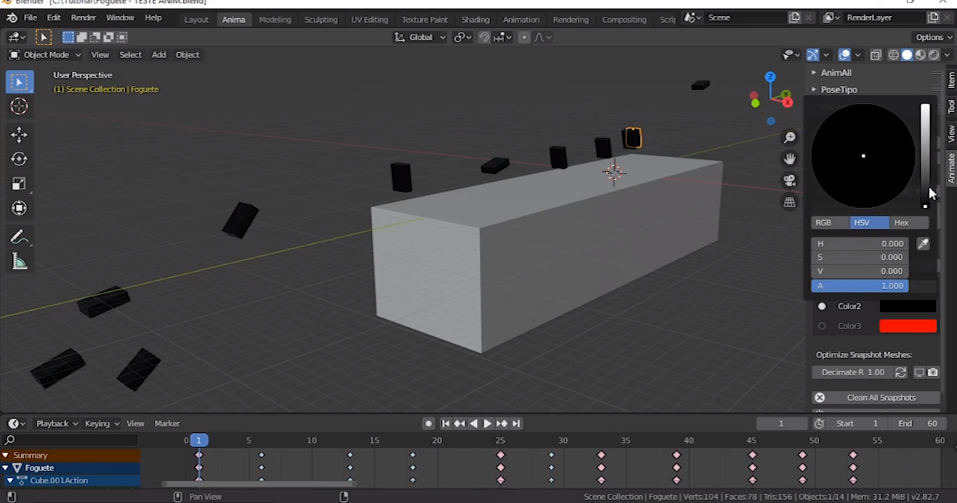The image size is (957, 503).
Task: Select the Scale tool
Action: (x=19, y=184)
